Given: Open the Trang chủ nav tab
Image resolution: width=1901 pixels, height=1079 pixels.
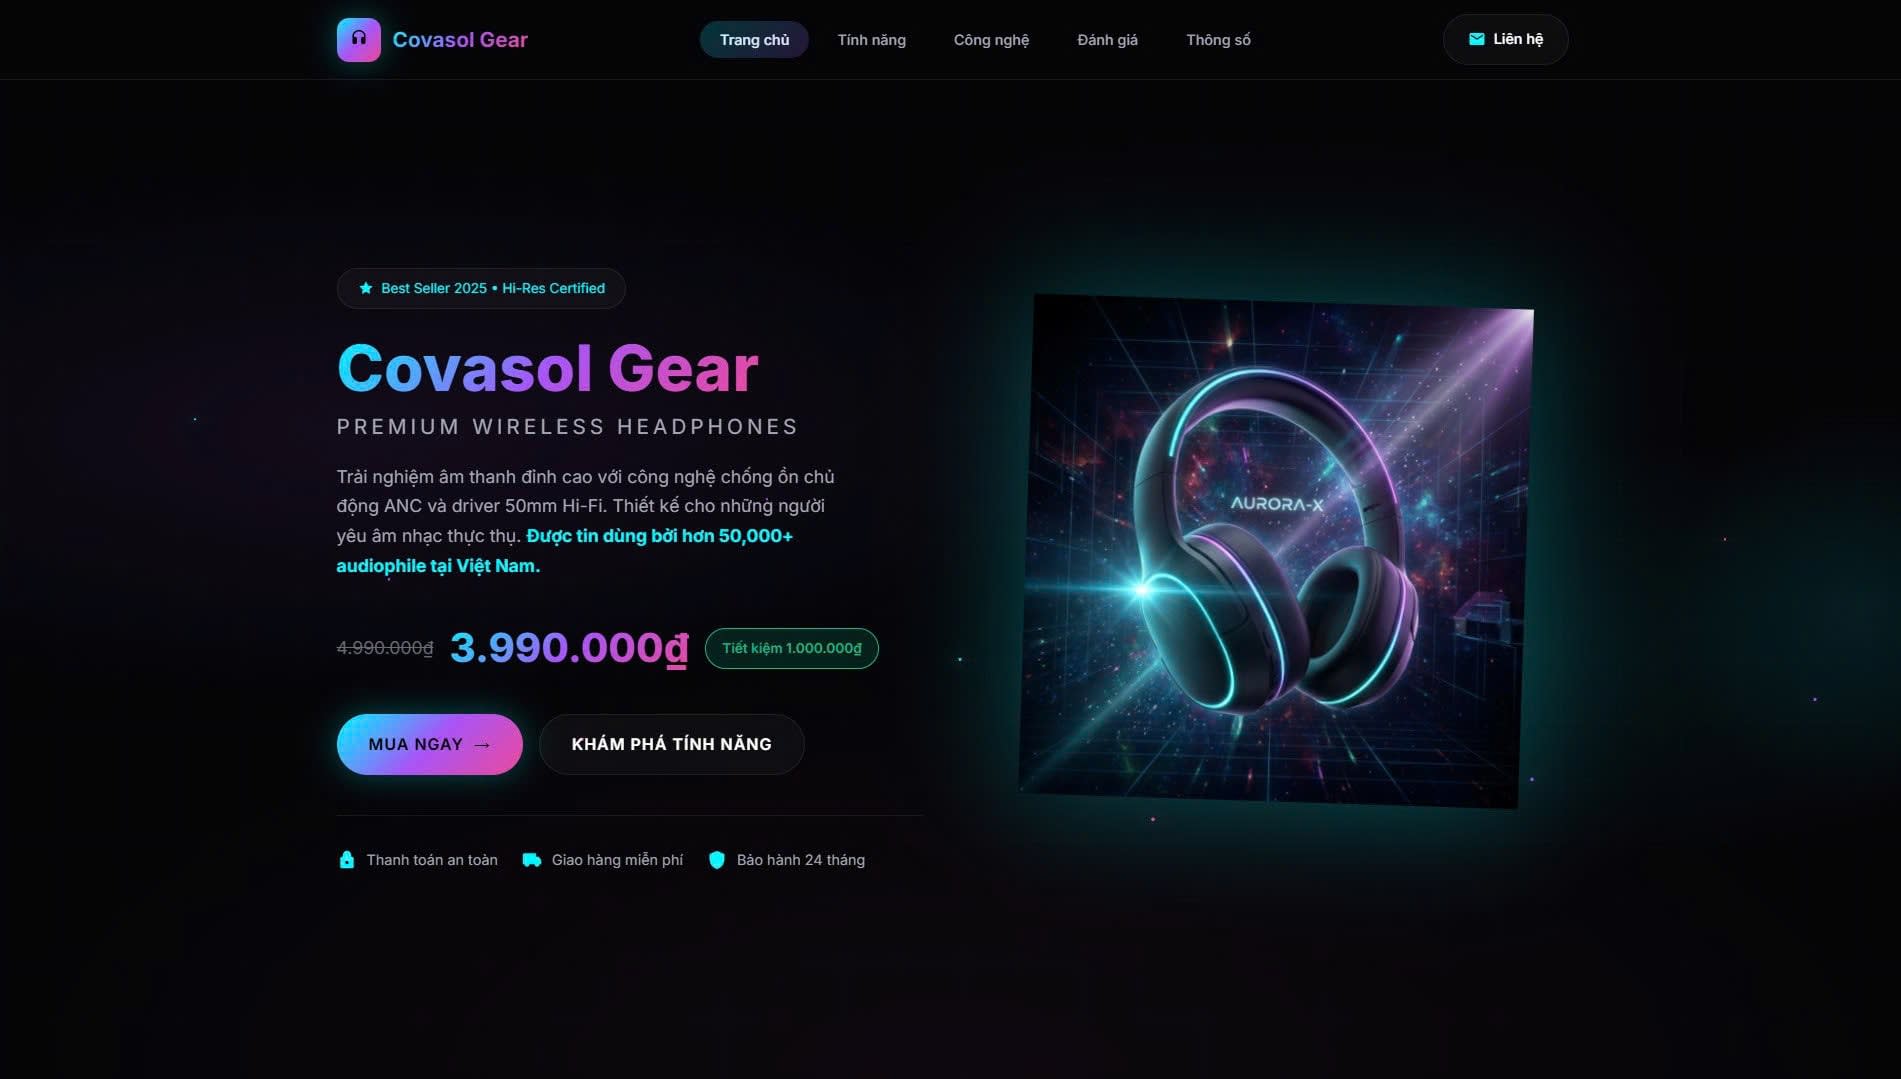Looking at the screenshot, I should [754, 40].
